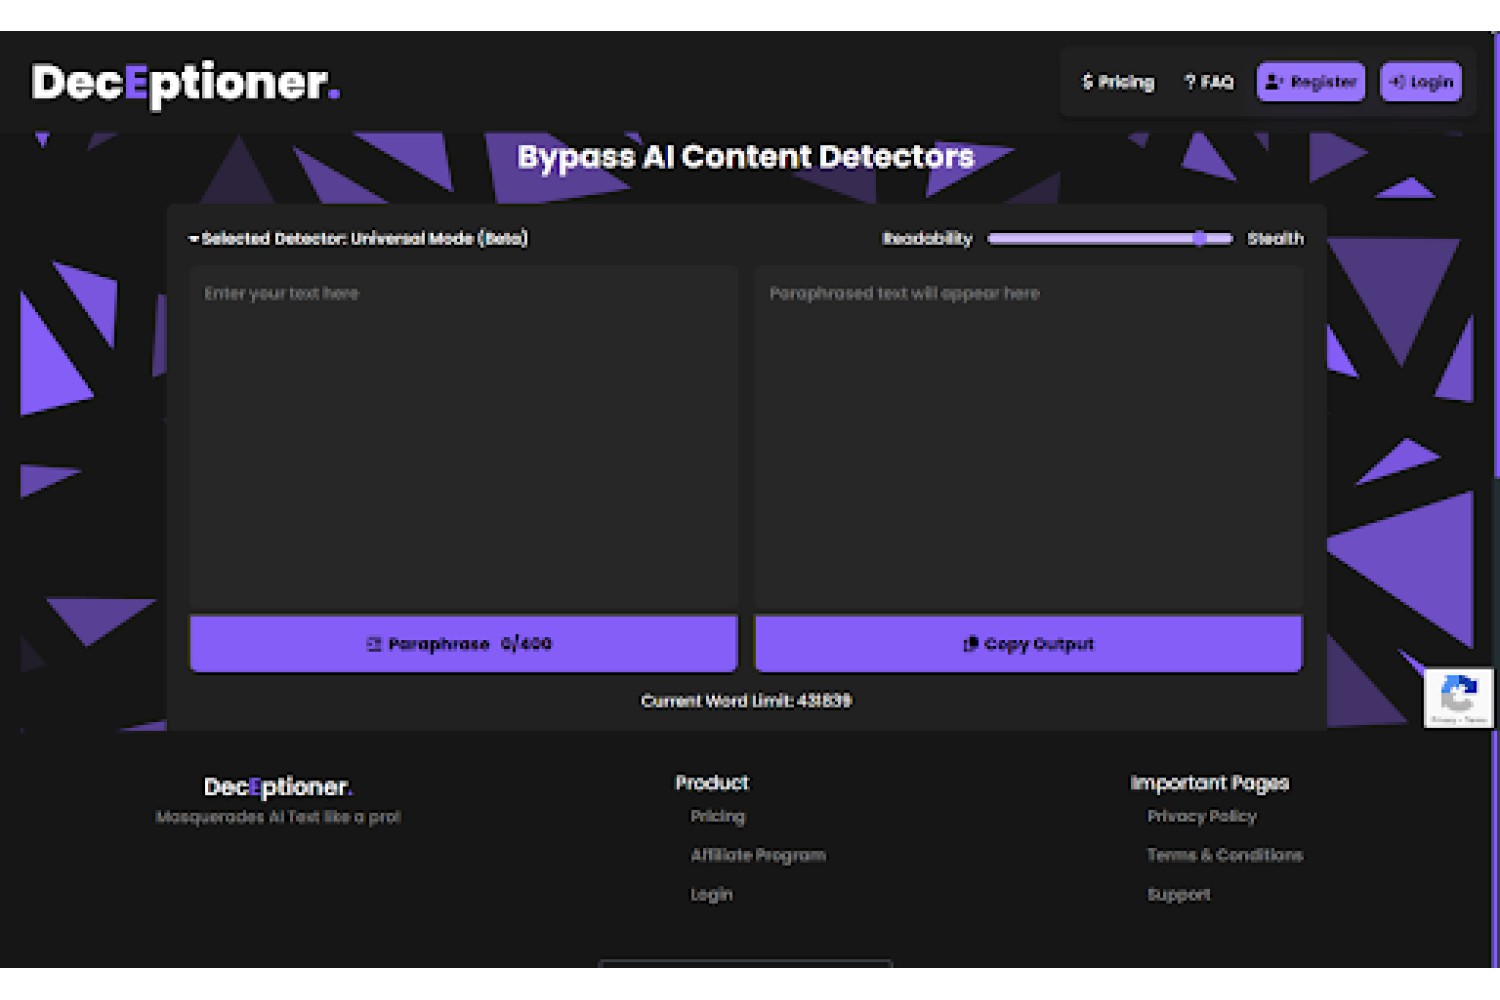Click the reCAPTCHA badge

point(1459,697)
